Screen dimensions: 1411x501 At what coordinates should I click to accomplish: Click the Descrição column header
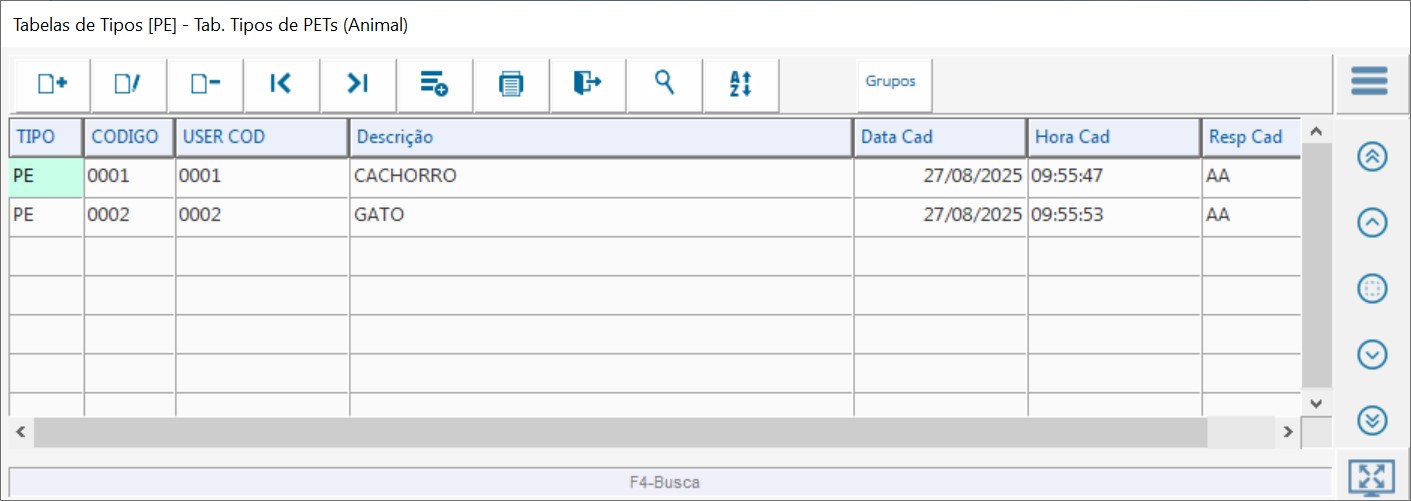point(600,137)
